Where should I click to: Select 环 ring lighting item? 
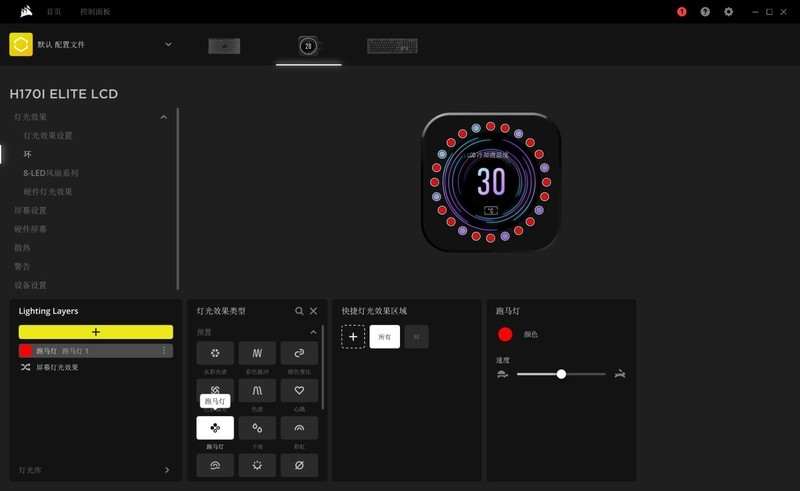pyautogui.click(x=28, y=154)
